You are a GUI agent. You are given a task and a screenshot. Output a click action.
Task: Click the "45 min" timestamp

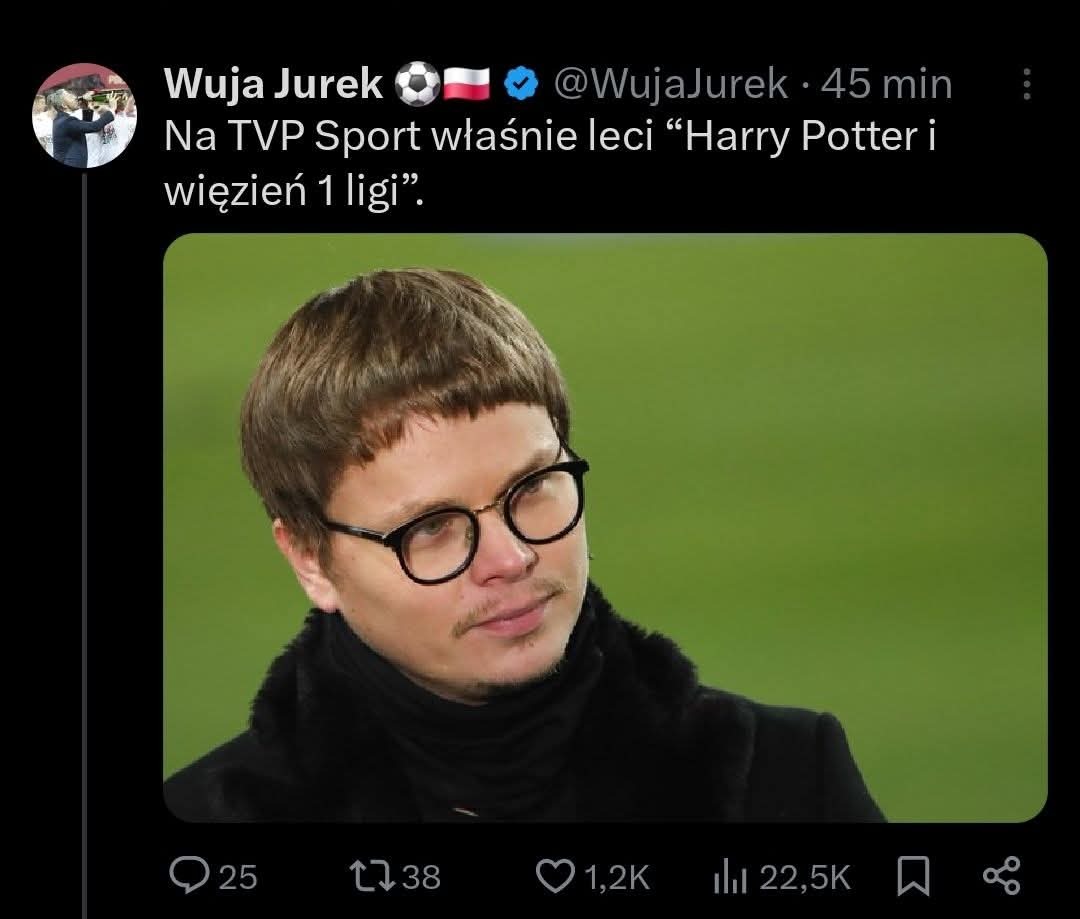(886, 85)
